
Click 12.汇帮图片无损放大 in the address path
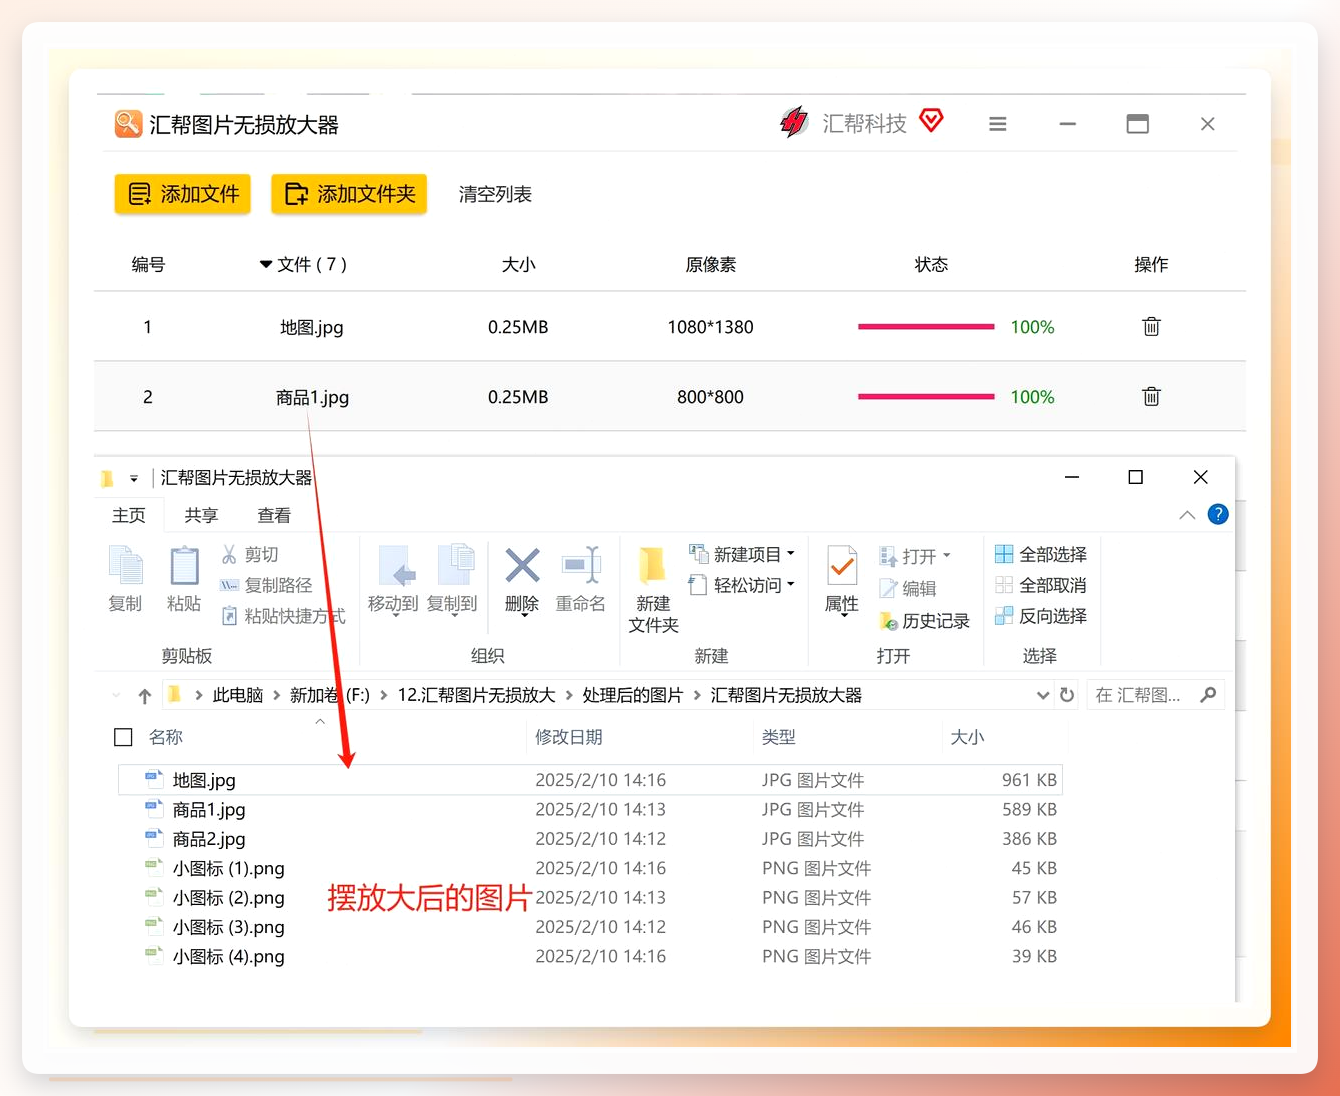[476, 695]
